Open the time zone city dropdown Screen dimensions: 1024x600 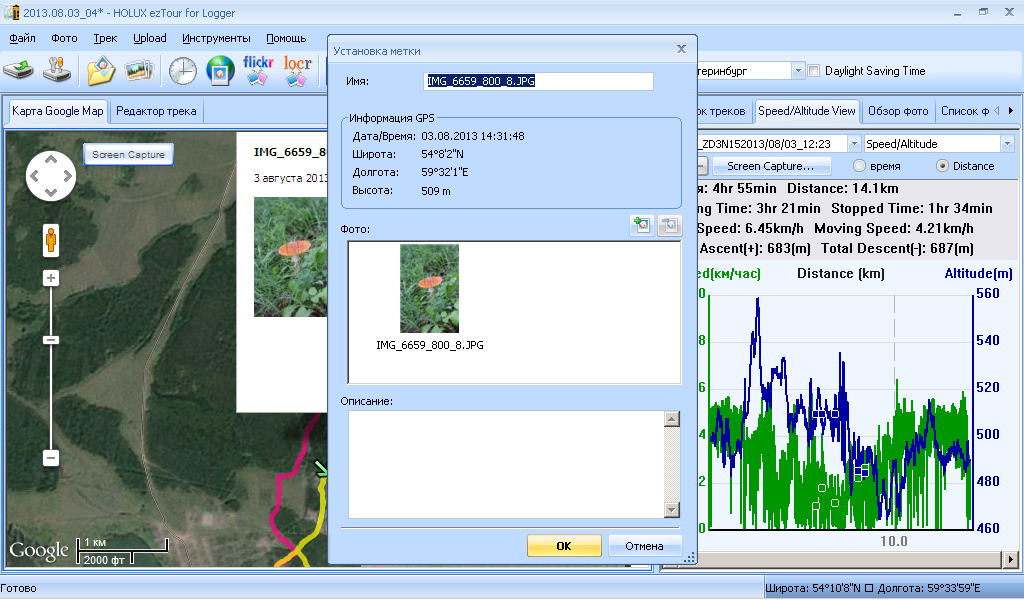pyautogui.click(x=797, y=71)
